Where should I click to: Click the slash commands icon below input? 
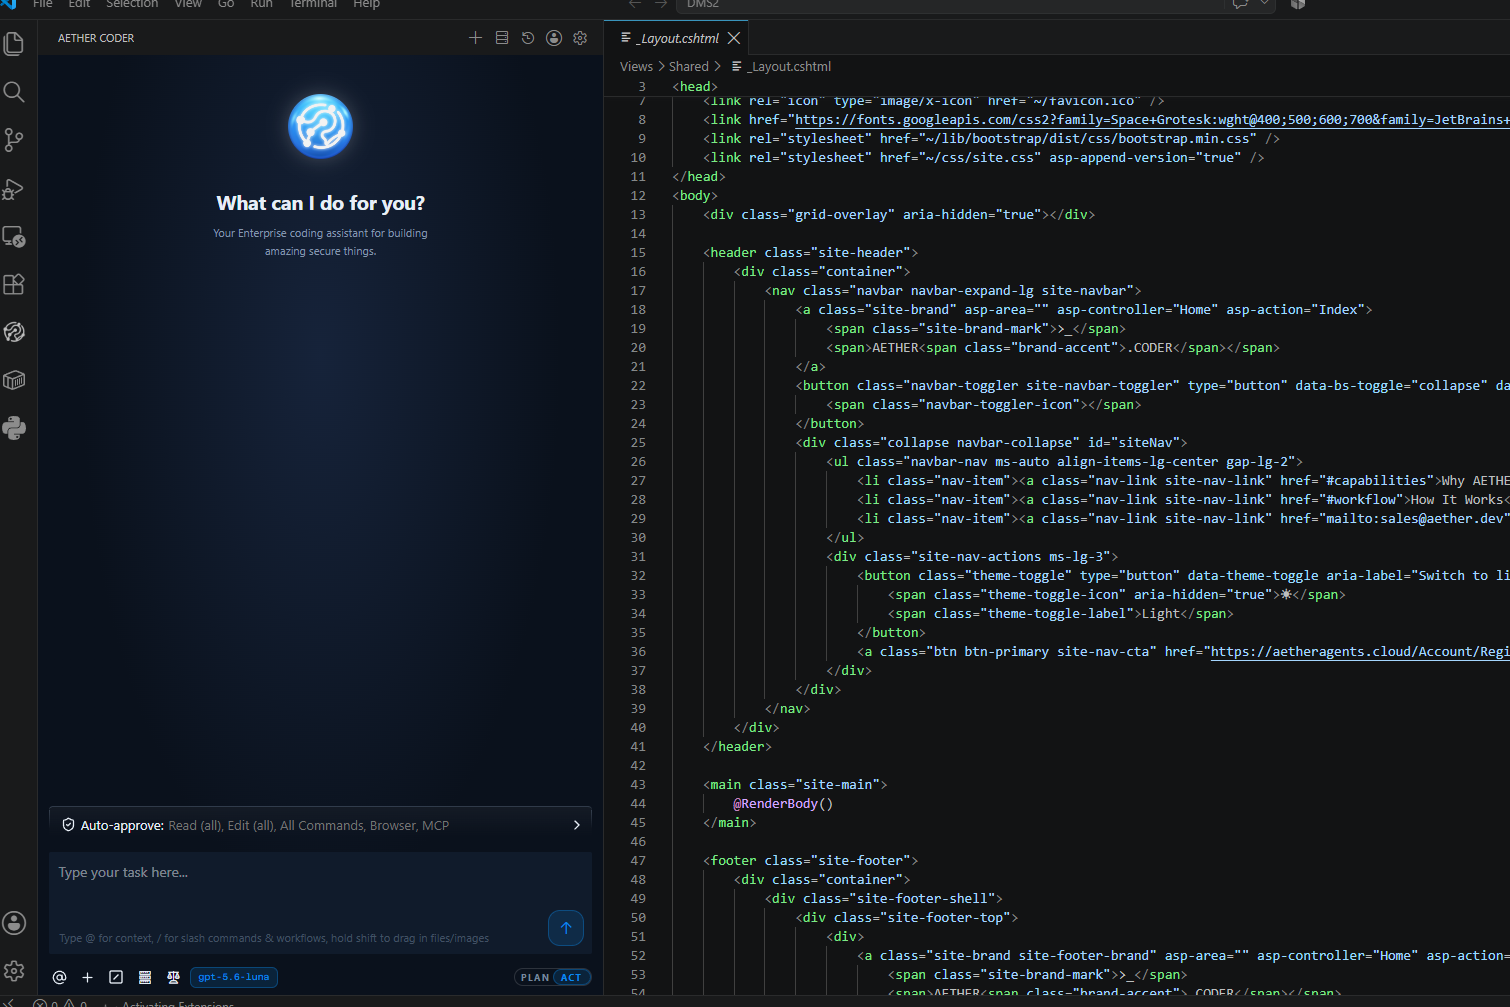[x=116, y=977]
